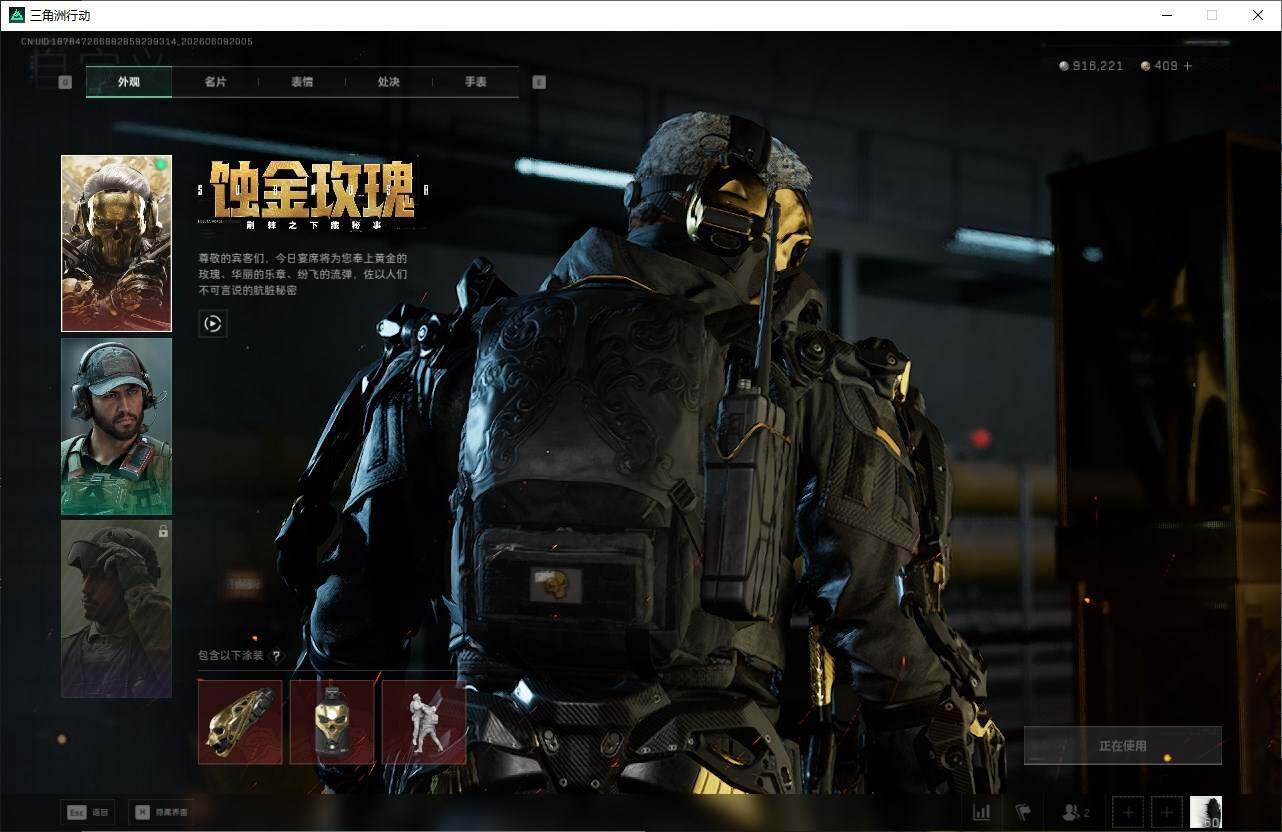
Task: Click the lock icon on third skin
Action: click(163, 532)
